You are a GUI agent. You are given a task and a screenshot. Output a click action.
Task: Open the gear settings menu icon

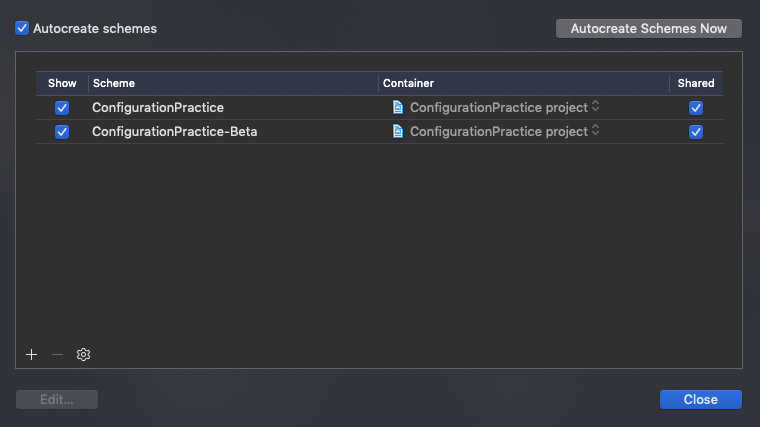point(84,354)
